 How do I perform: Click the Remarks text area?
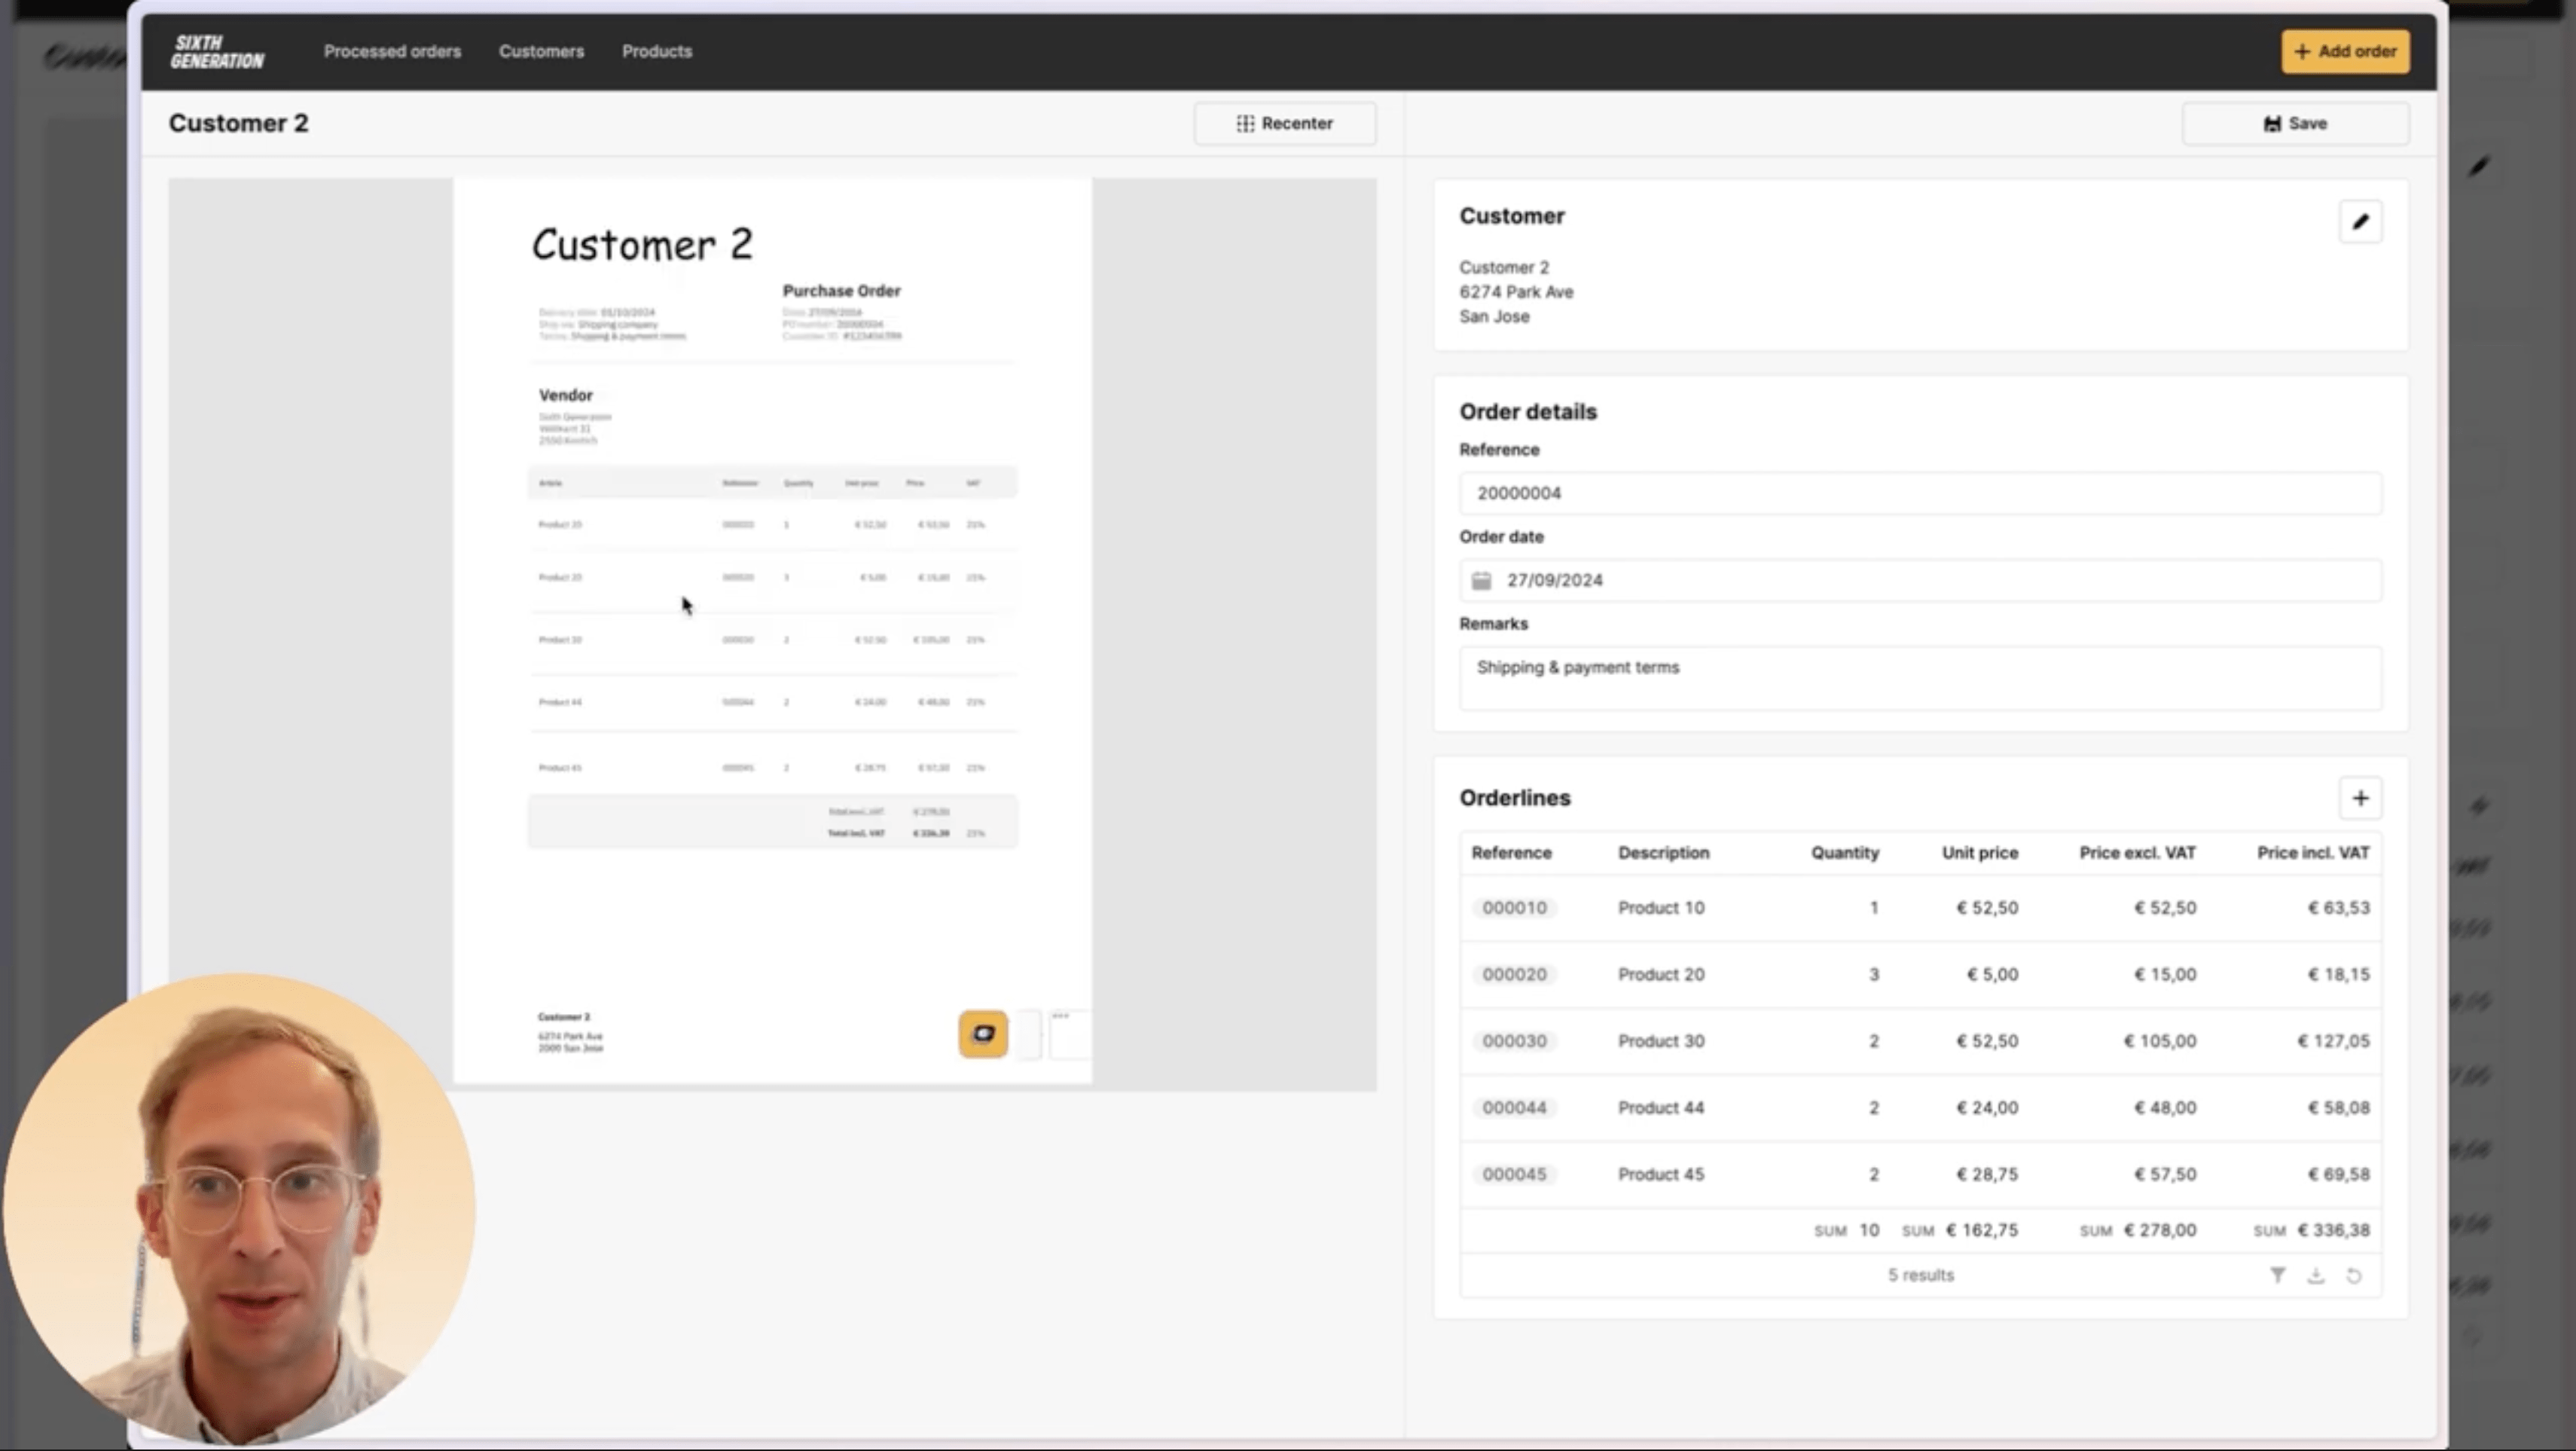[1919, 678]
